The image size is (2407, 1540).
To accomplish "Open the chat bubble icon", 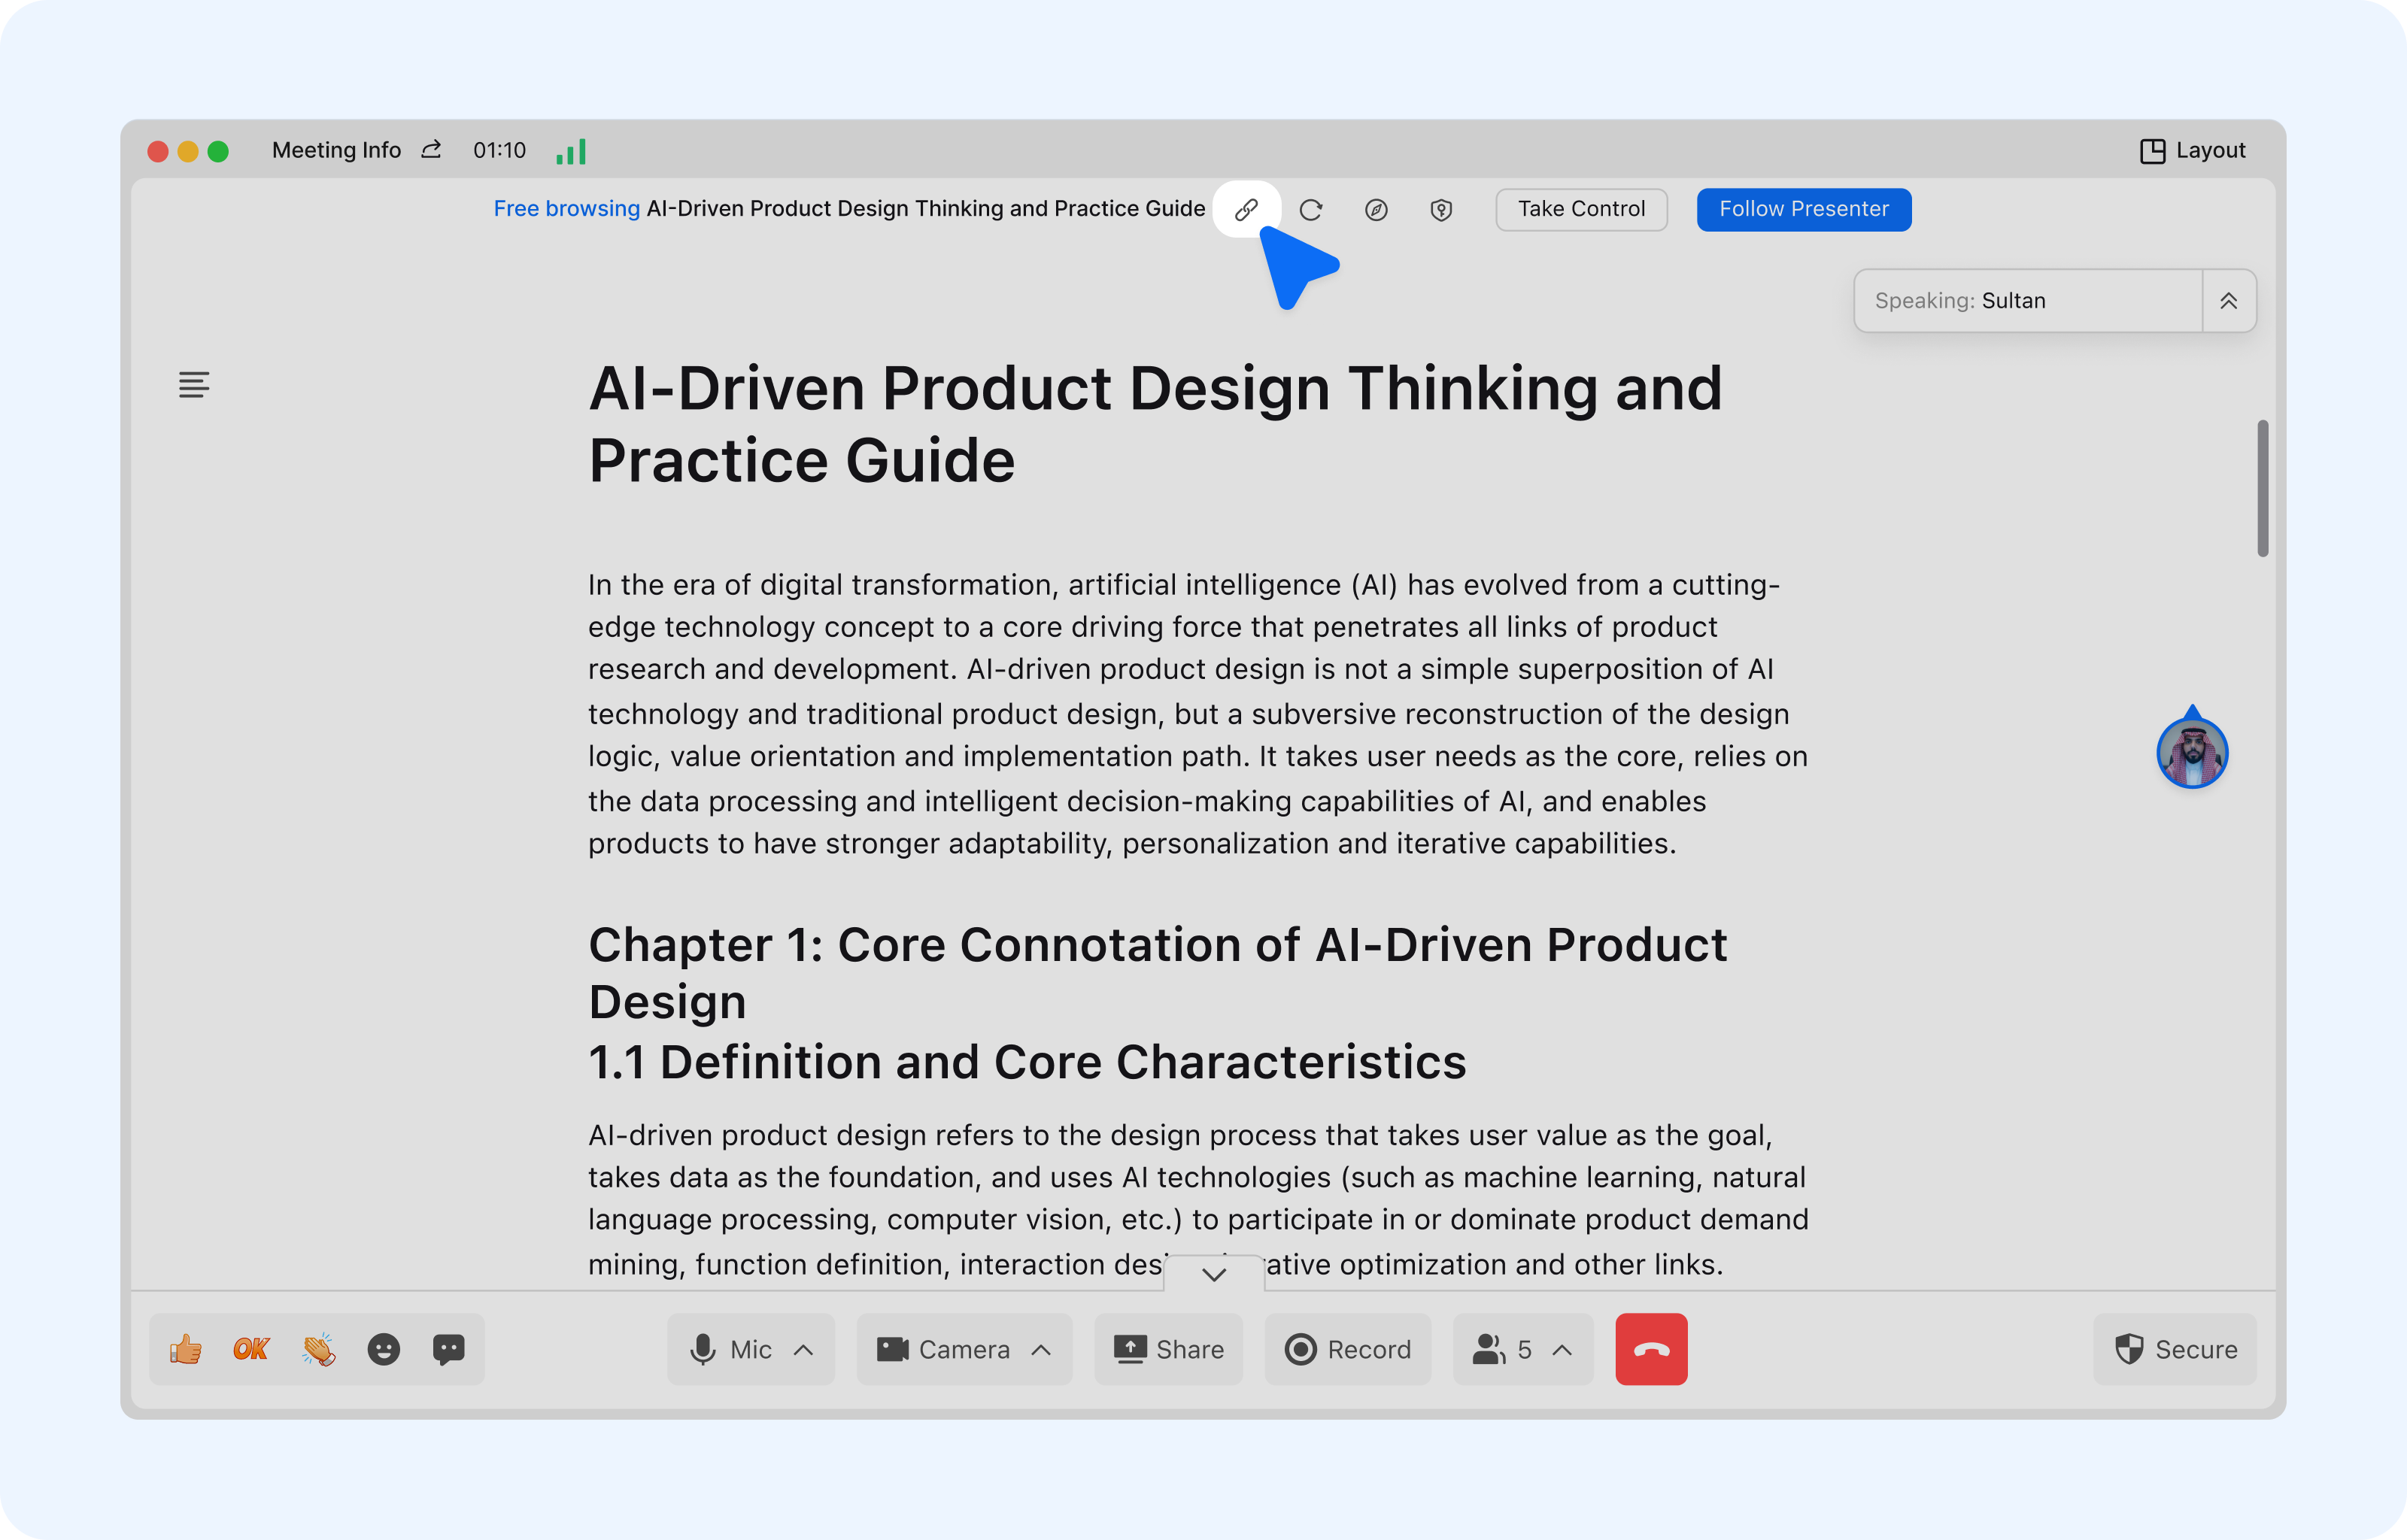I will (449, 1349).
